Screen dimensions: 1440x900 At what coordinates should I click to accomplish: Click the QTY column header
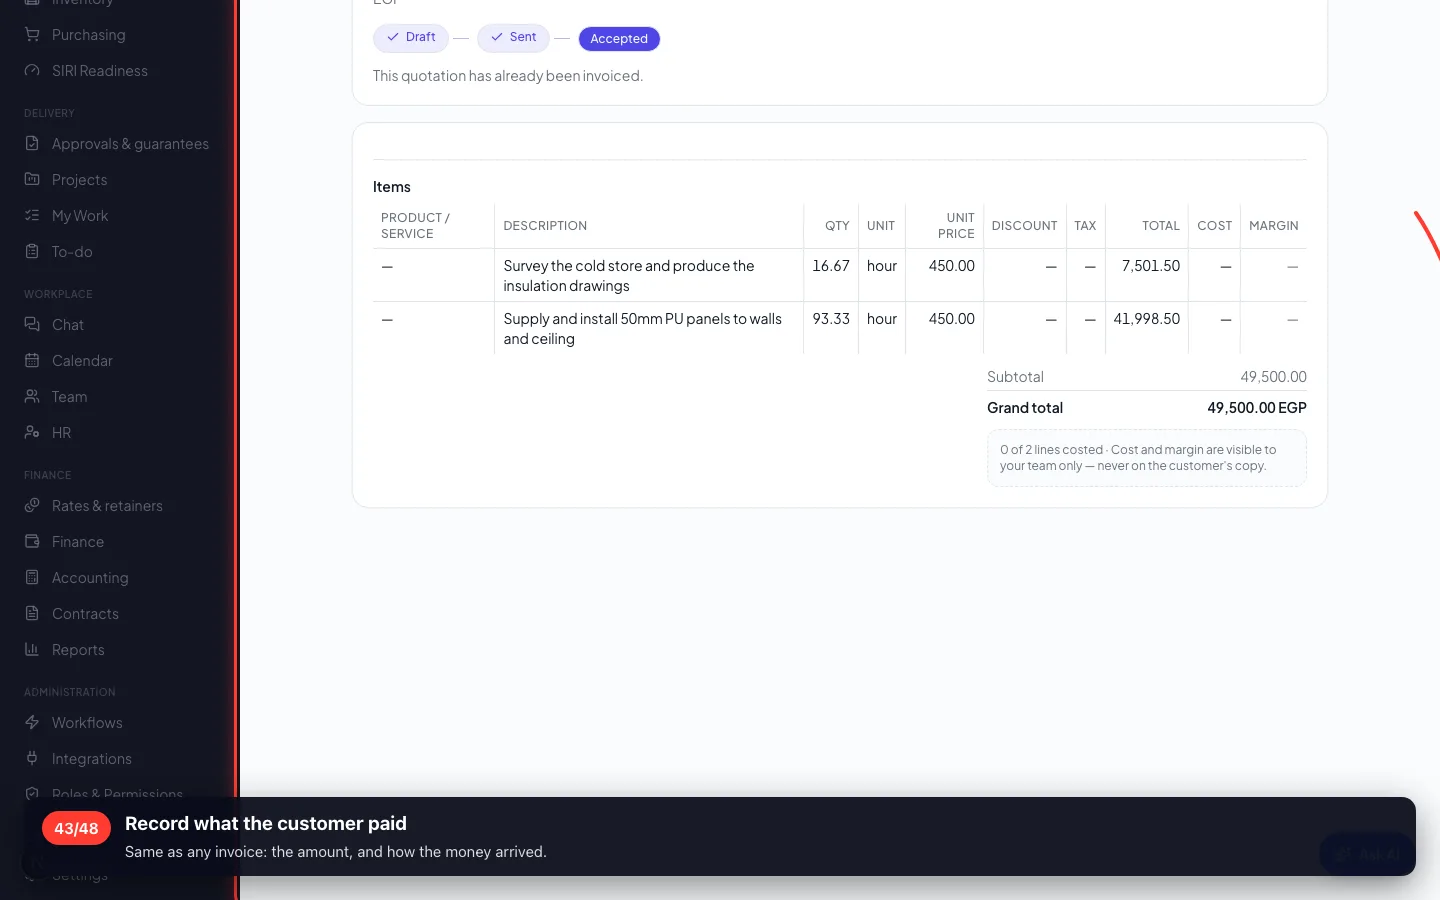pos(837,226)
